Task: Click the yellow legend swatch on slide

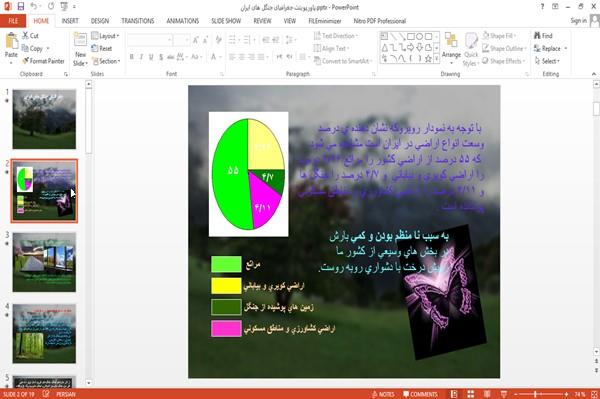Action: (226, 286)
